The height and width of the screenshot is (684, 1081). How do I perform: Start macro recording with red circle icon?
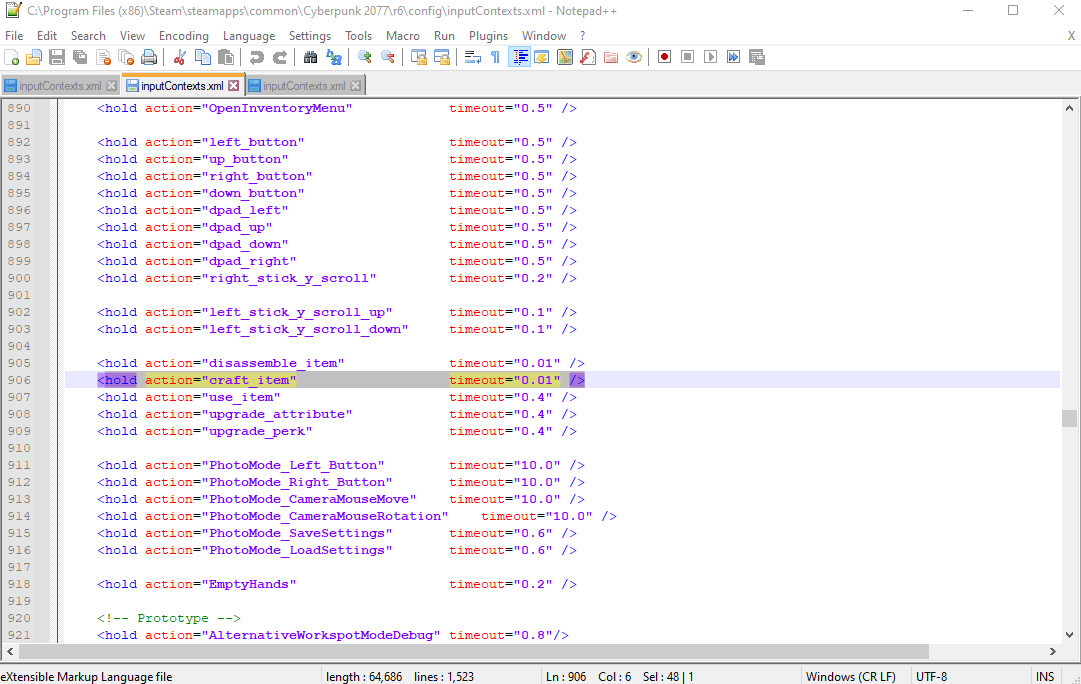click(664, 57)
